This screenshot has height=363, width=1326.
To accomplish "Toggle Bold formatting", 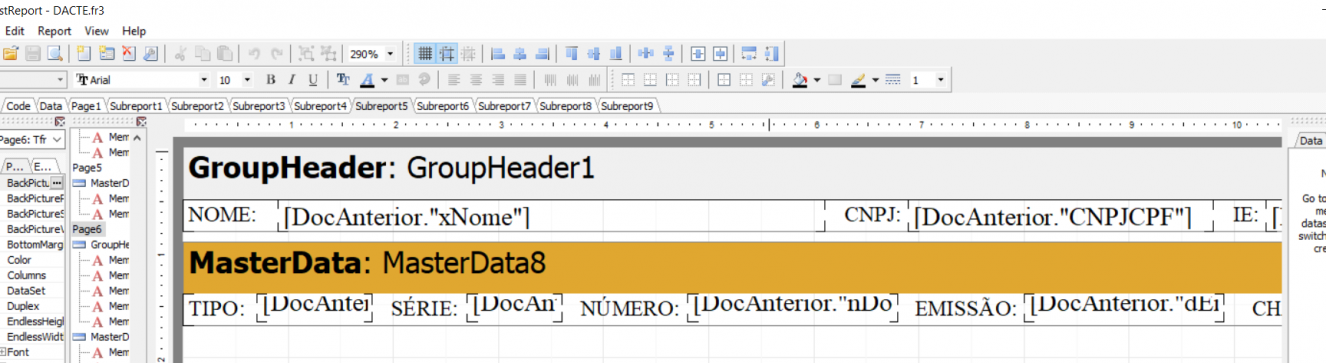I will [x=270, y=80].
